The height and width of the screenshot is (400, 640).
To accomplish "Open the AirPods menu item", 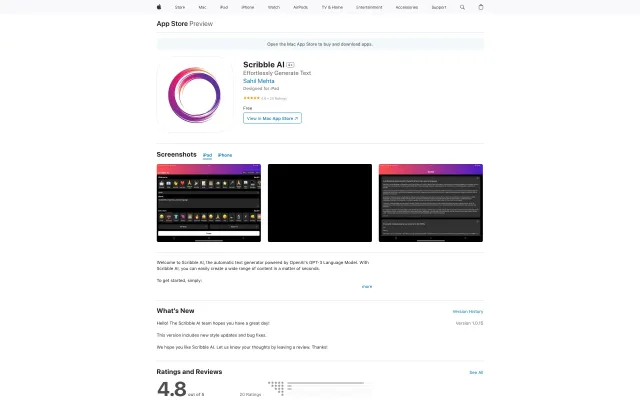I will coord(301,6).
